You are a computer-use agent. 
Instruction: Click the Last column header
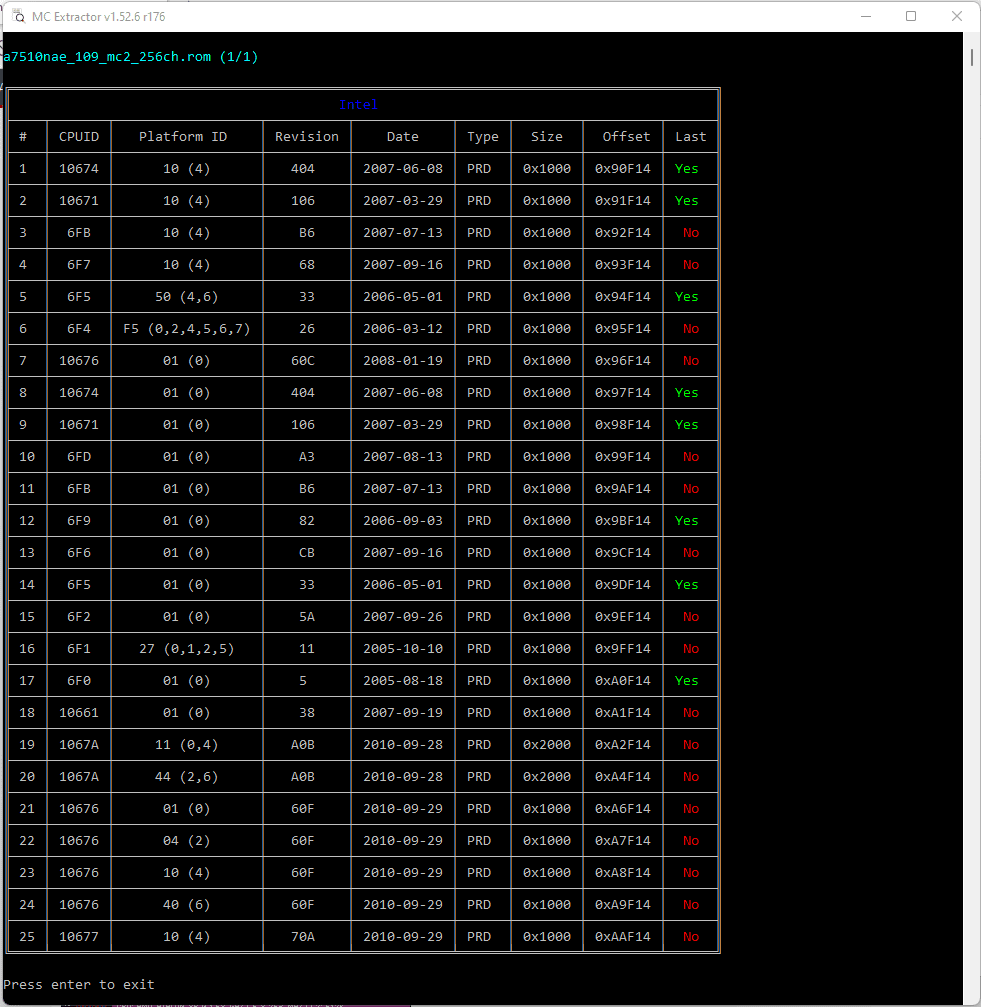click(690, 137)
